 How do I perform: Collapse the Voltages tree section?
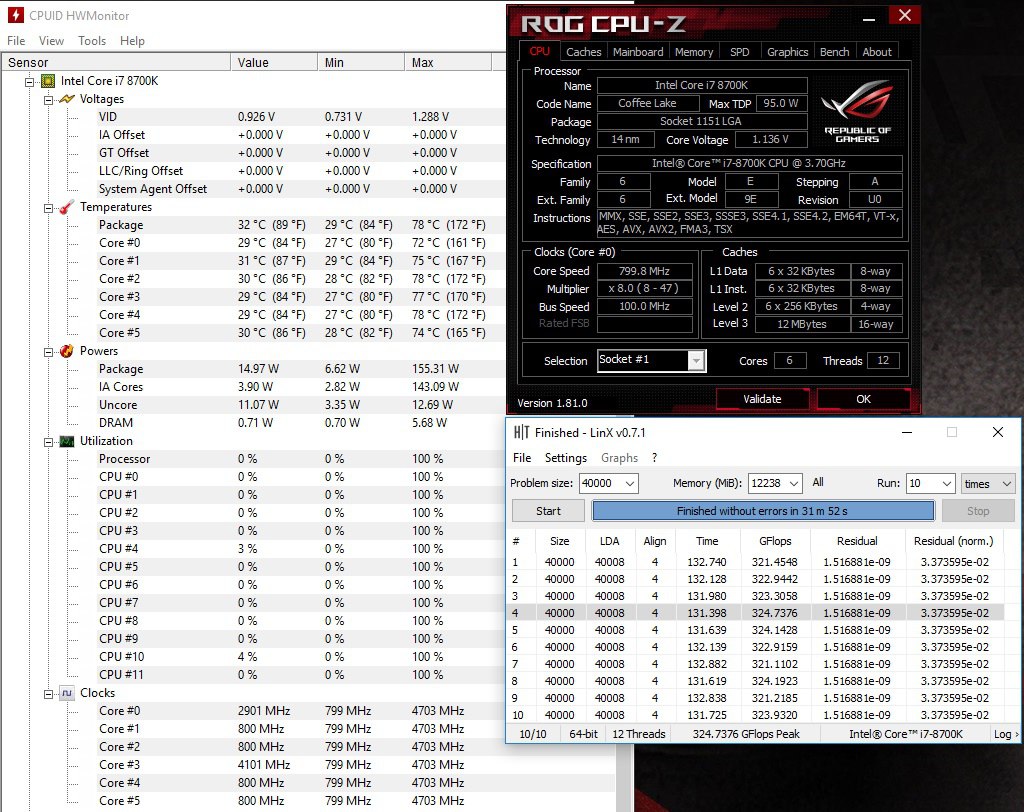(x=48, y=100)
